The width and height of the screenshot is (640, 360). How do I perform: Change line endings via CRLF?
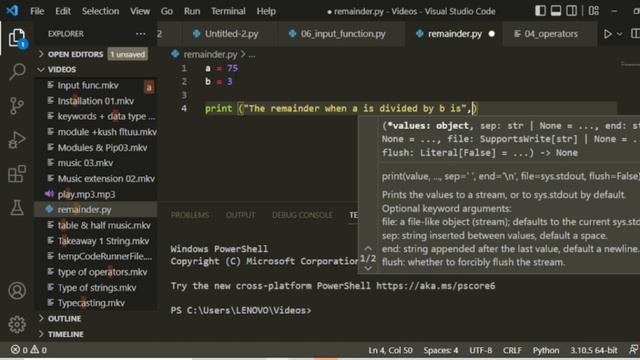point(512,350)
